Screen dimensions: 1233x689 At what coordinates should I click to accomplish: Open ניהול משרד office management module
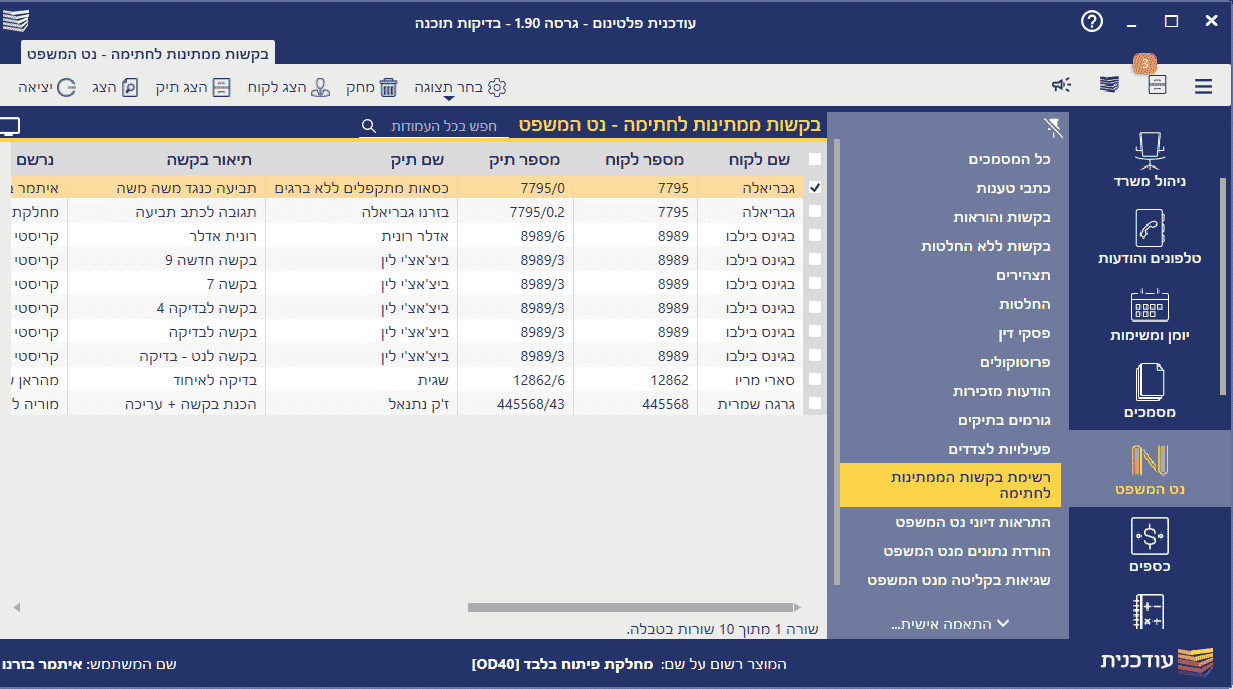(x=1148, y=159)
